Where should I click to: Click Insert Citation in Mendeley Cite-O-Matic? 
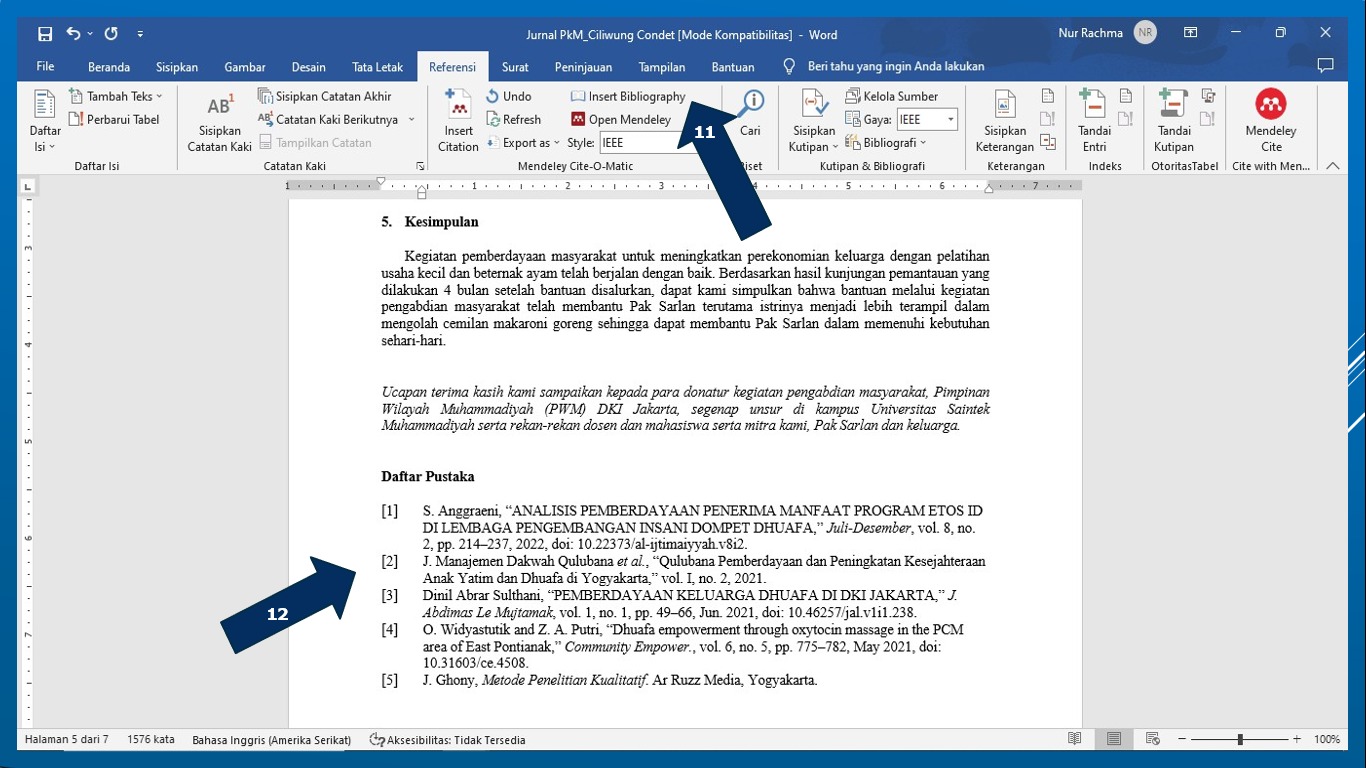click(x=457, y=120)
